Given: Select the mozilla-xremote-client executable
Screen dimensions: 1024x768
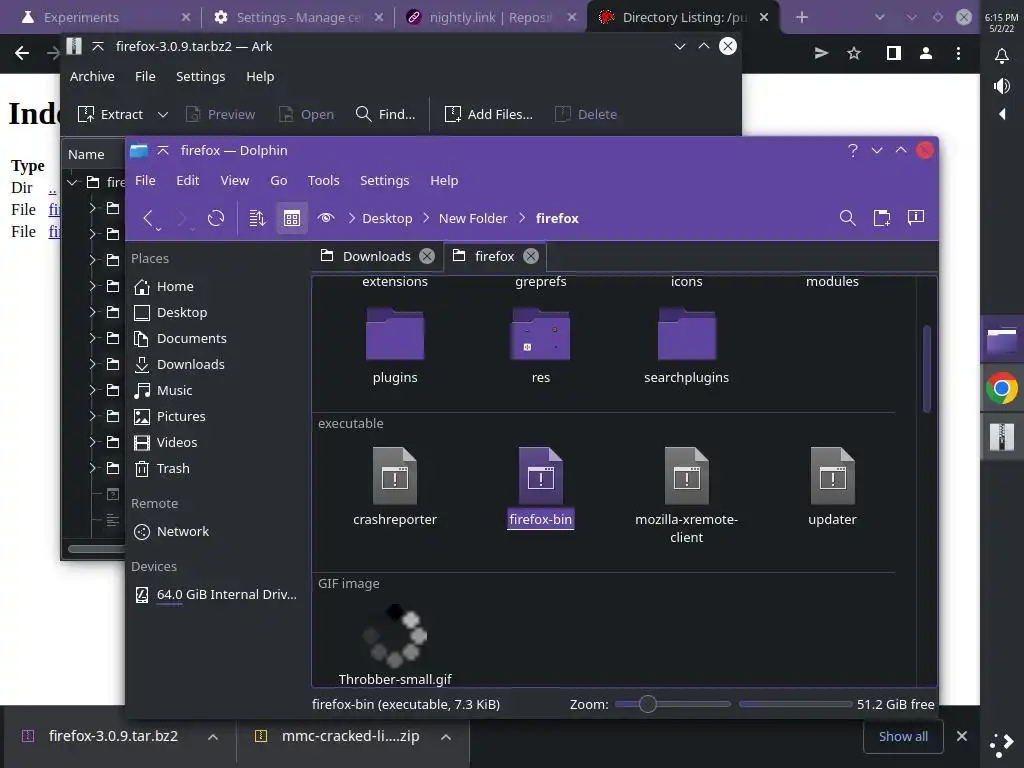Looking at the screenshot, I should point(686,496).
